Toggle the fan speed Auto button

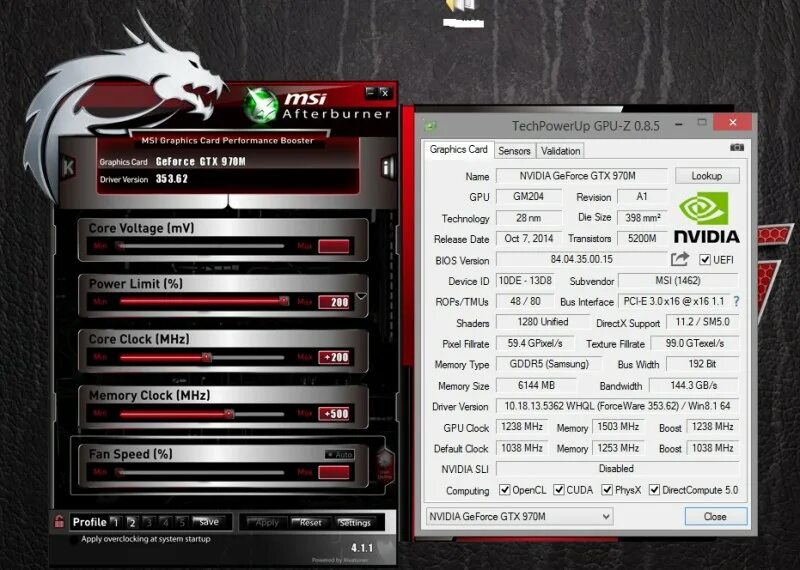coord(340,454)
